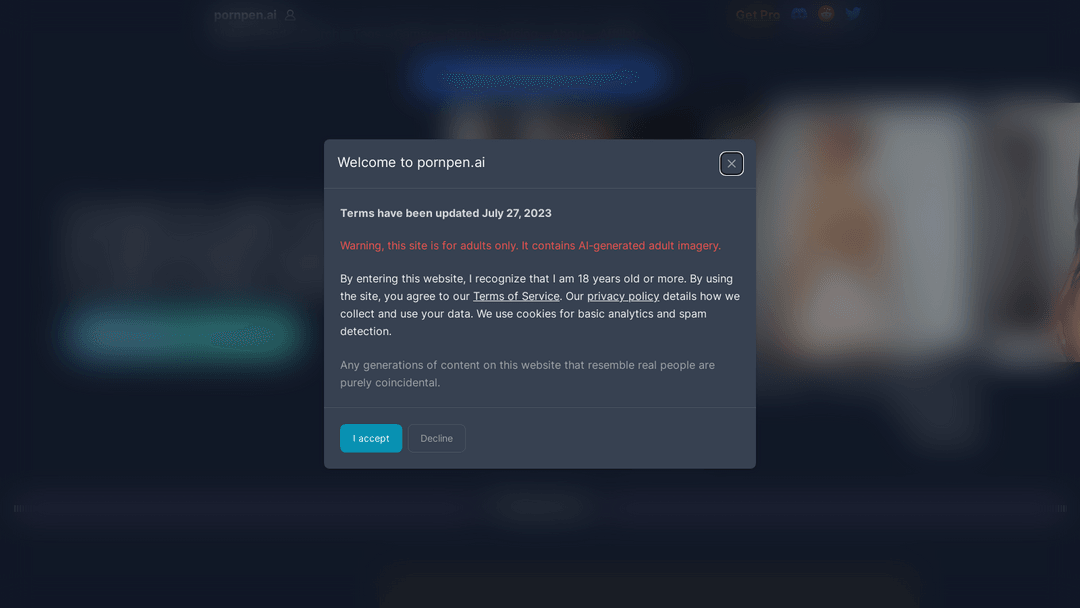Click the blurred blue button at top center
Image resolution: width=1080 pixels, height=608 pixels.
539,76
